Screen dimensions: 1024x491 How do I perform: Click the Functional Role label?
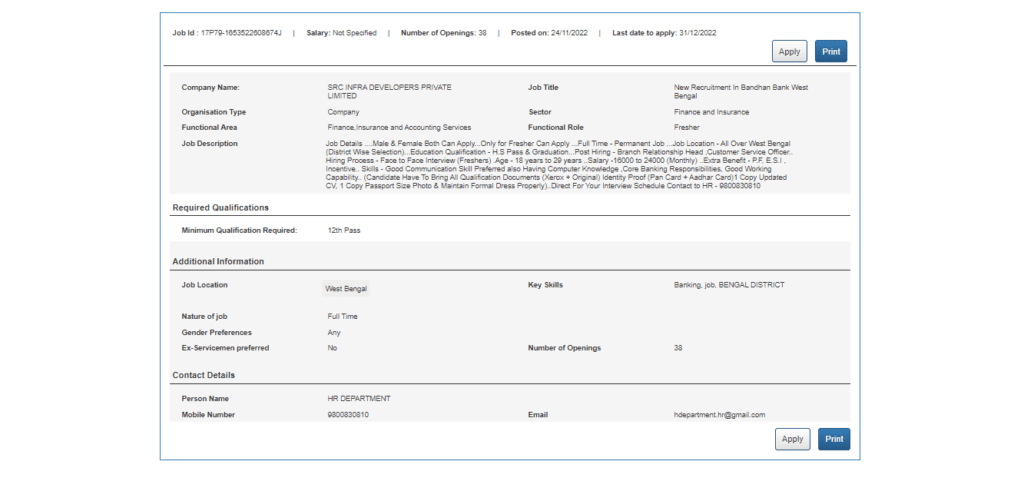pyautogui.click(x=556, y=127)
